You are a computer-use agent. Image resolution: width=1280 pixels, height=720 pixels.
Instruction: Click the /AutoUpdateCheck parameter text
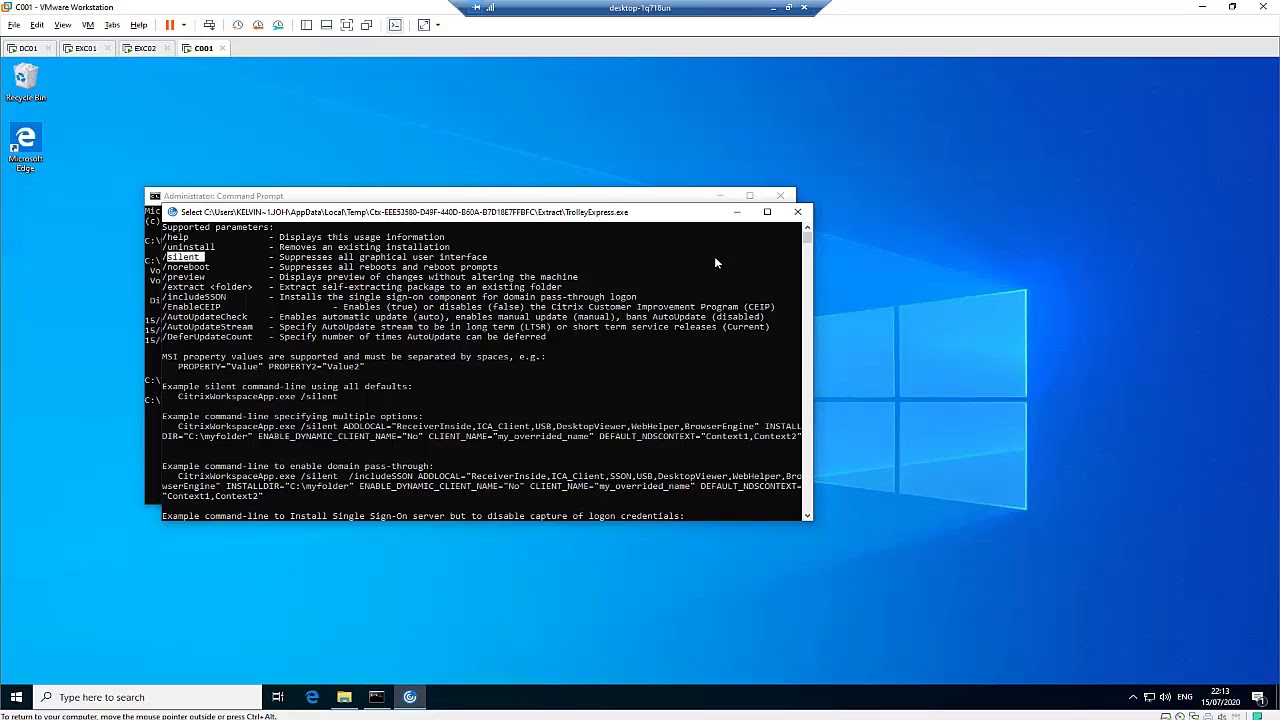205,317
